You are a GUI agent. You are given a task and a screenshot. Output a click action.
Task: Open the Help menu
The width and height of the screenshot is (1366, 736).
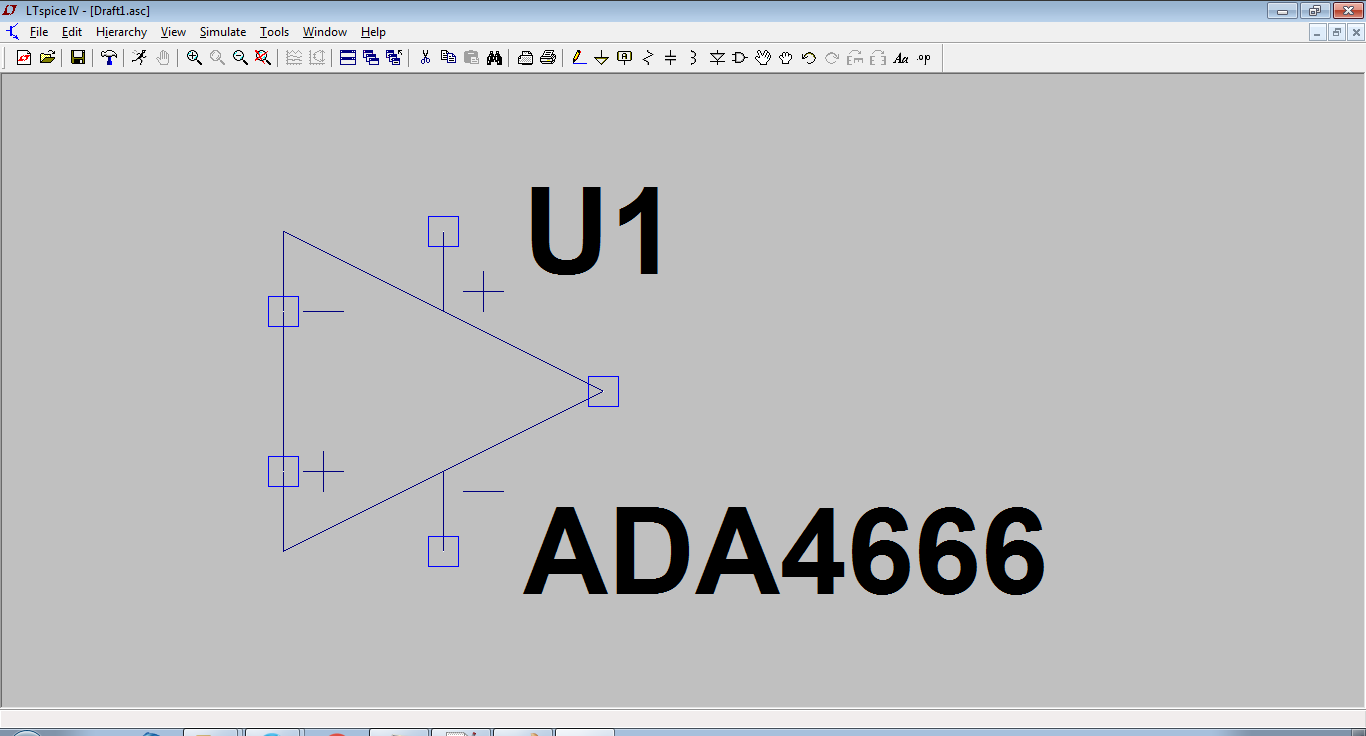click(373, 32)
